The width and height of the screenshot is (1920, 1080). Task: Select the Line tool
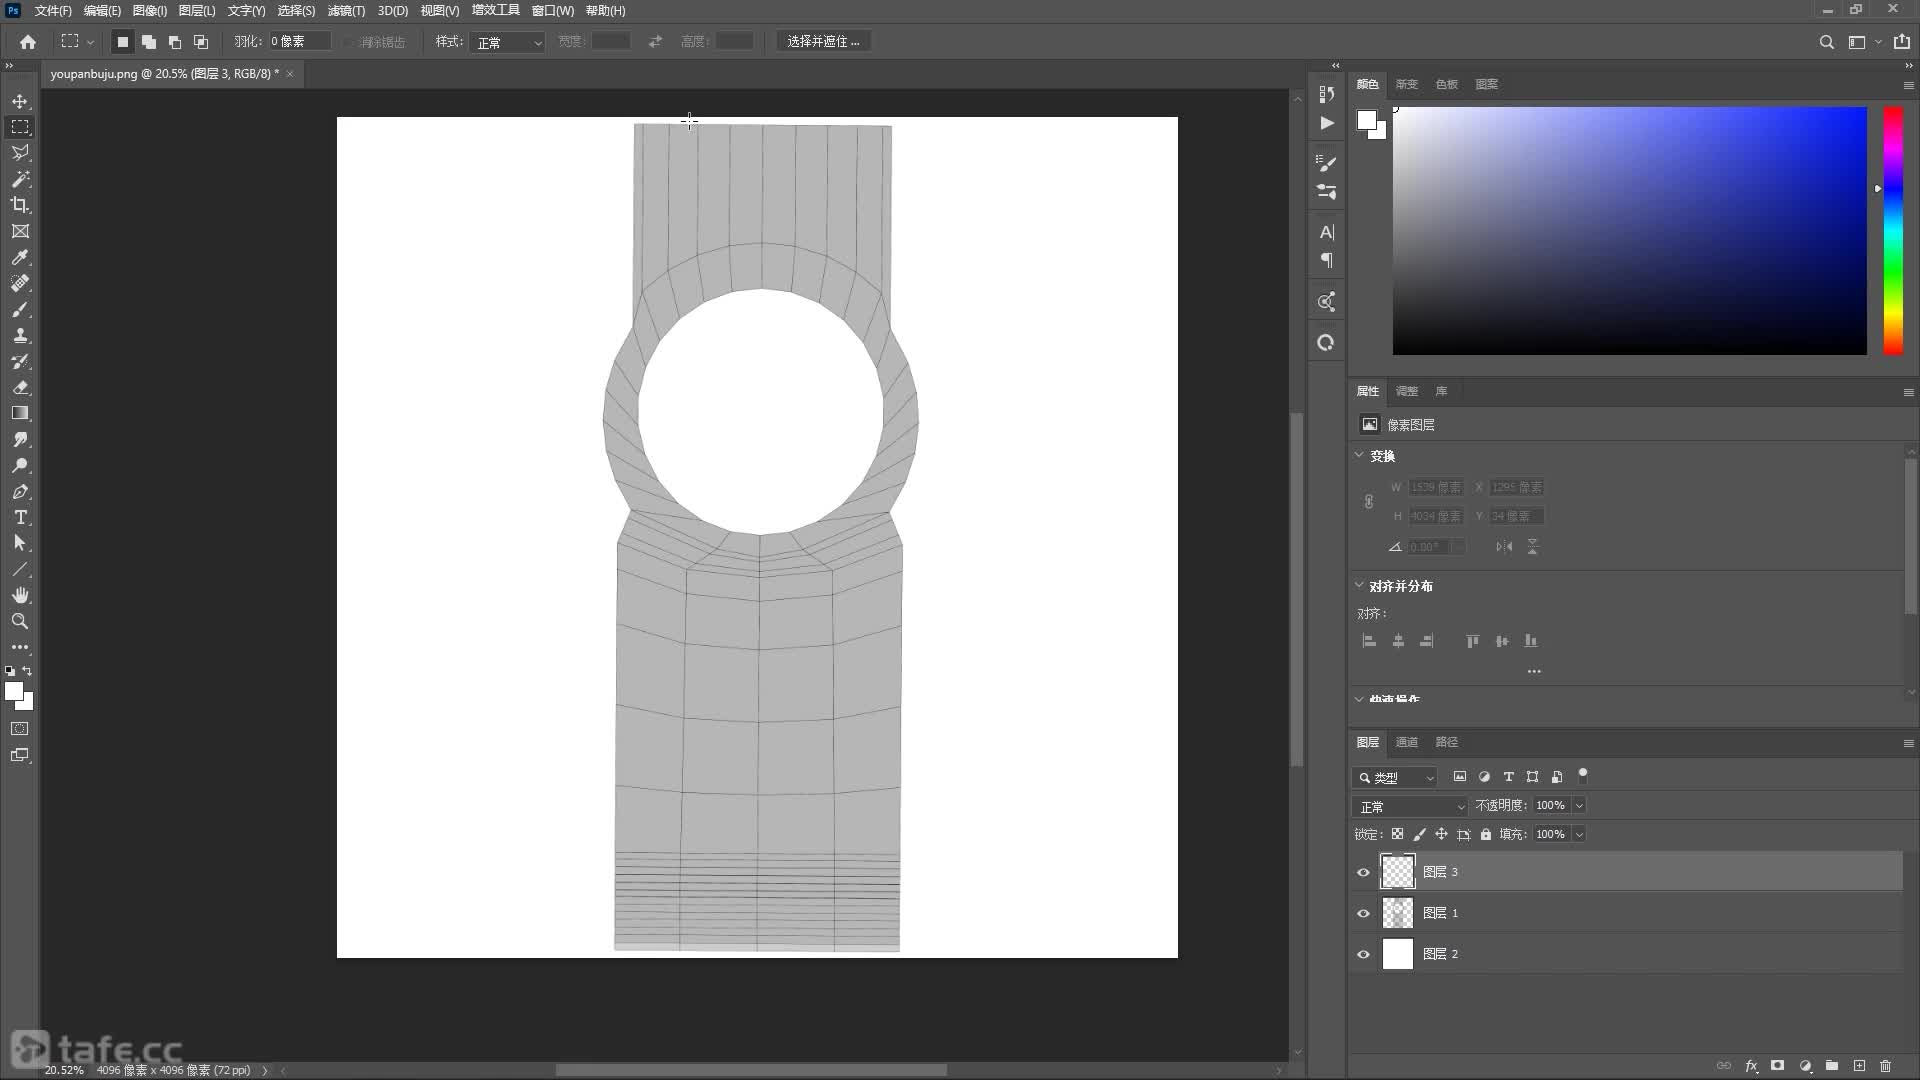point(20,569)
